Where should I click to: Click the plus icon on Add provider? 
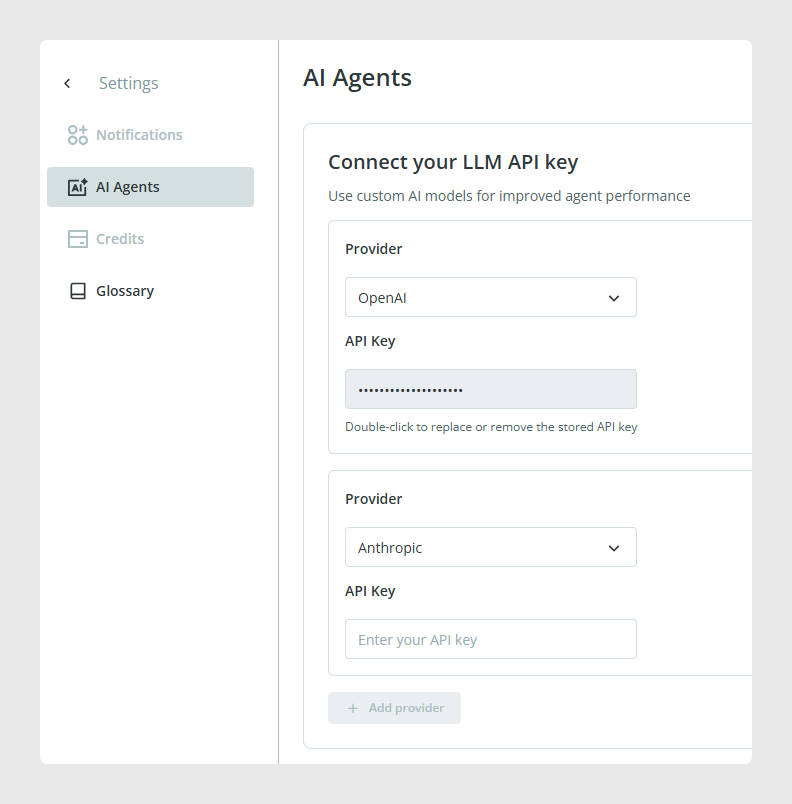pos(353,708)
